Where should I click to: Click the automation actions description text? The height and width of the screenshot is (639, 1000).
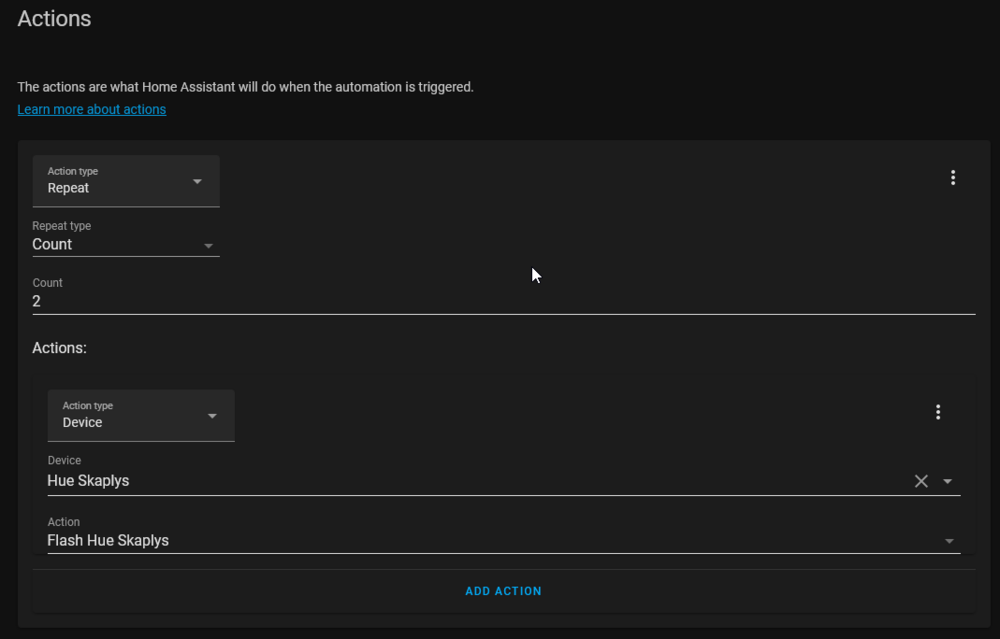pyautogui.click(x=246, y=87)
